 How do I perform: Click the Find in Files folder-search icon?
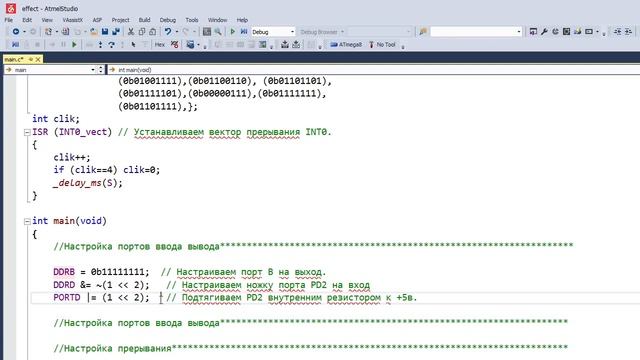[423, 31]
